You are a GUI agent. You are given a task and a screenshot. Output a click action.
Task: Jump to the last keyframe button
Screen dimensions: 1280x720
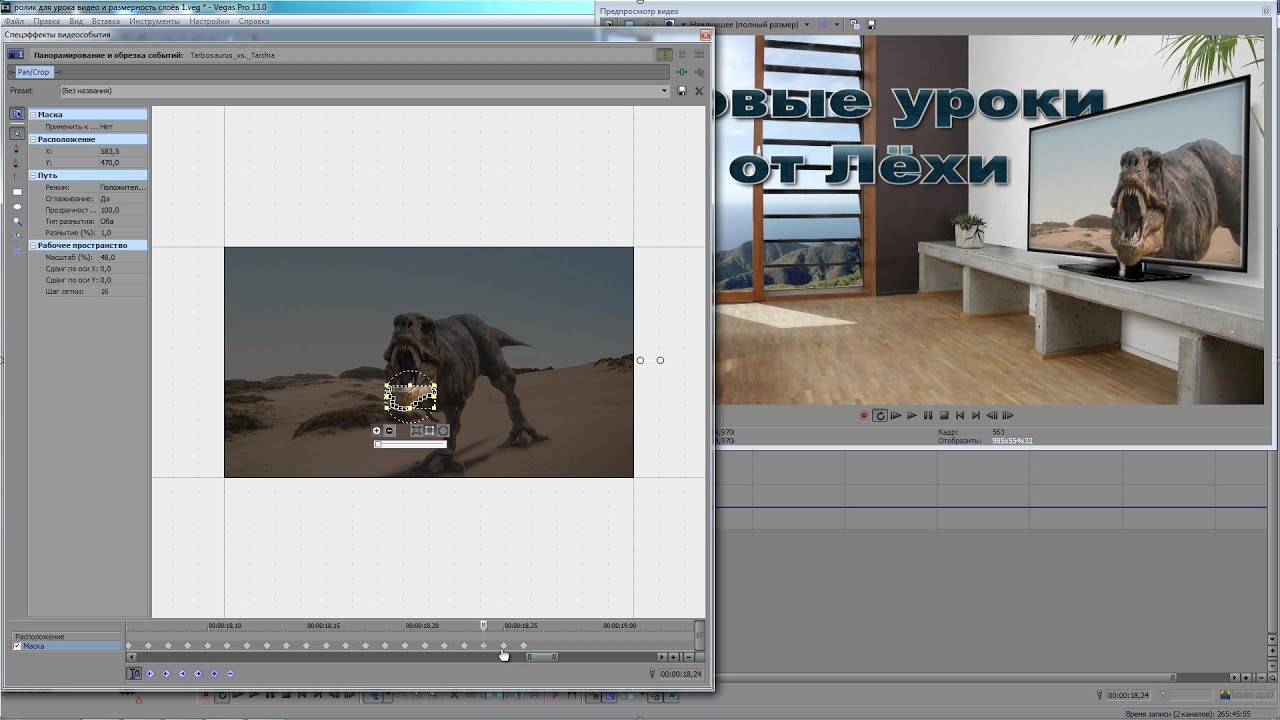(198, 674)
